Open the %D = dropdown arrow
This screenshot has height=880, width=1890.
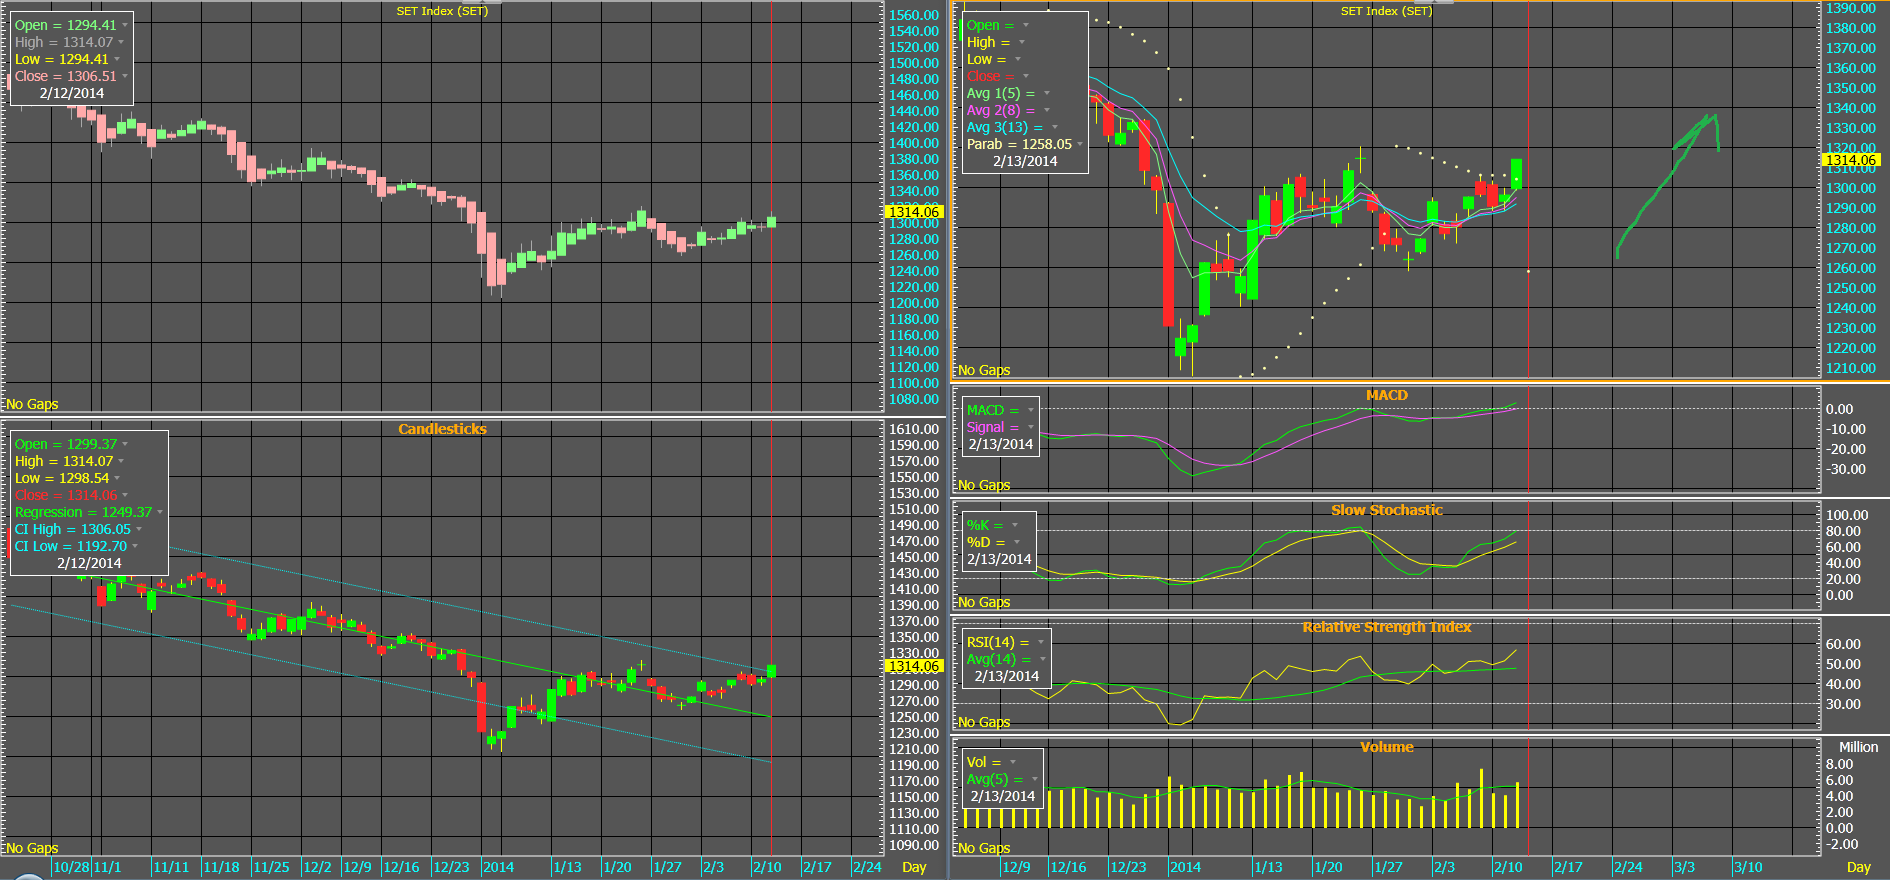coord(1017,542)
